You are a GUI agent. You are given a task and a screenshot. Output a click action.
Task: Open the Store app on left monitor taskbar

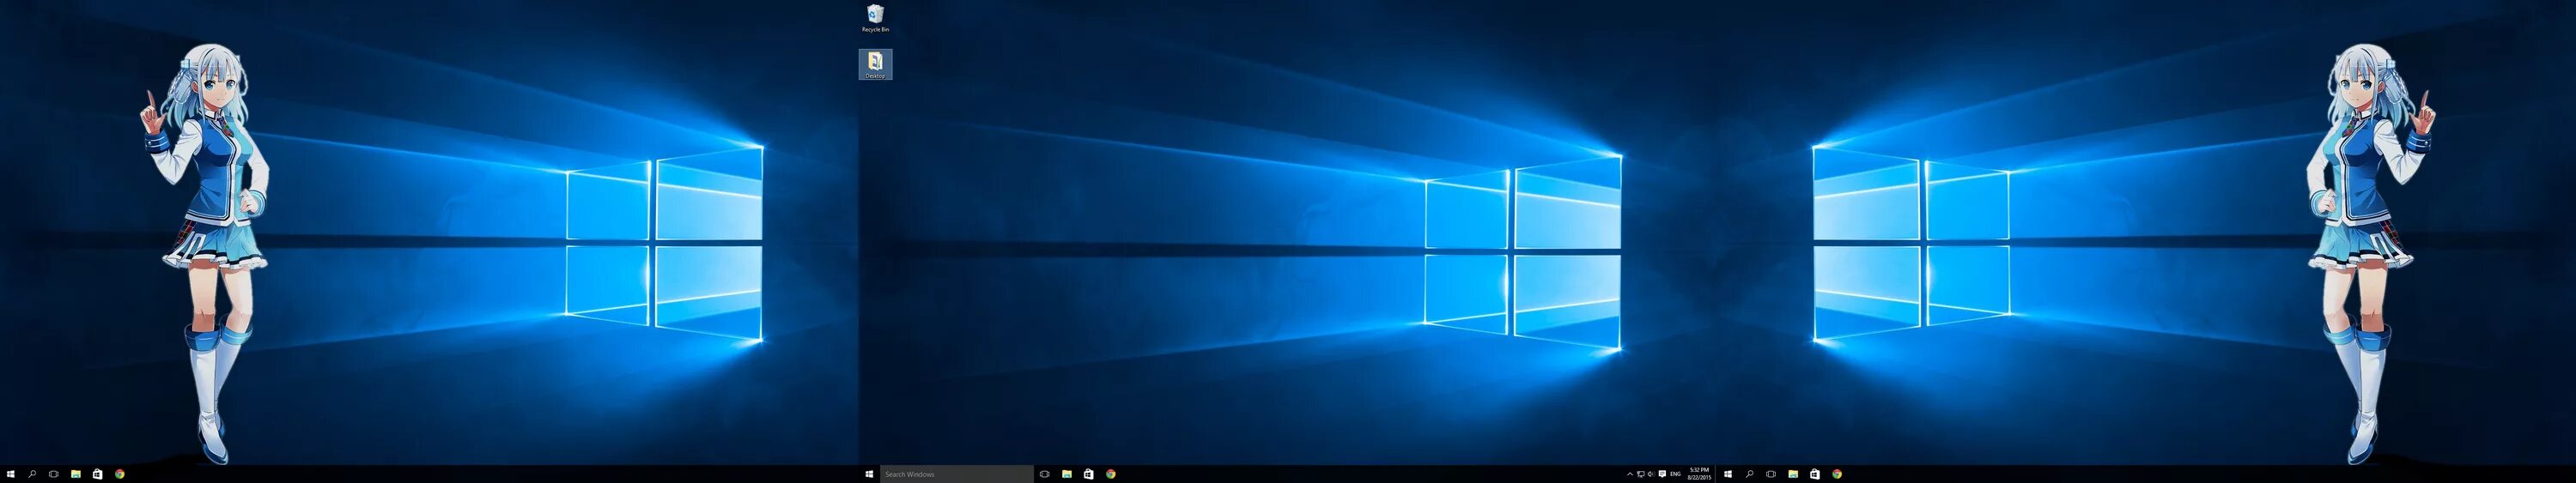tap(98, 474)
